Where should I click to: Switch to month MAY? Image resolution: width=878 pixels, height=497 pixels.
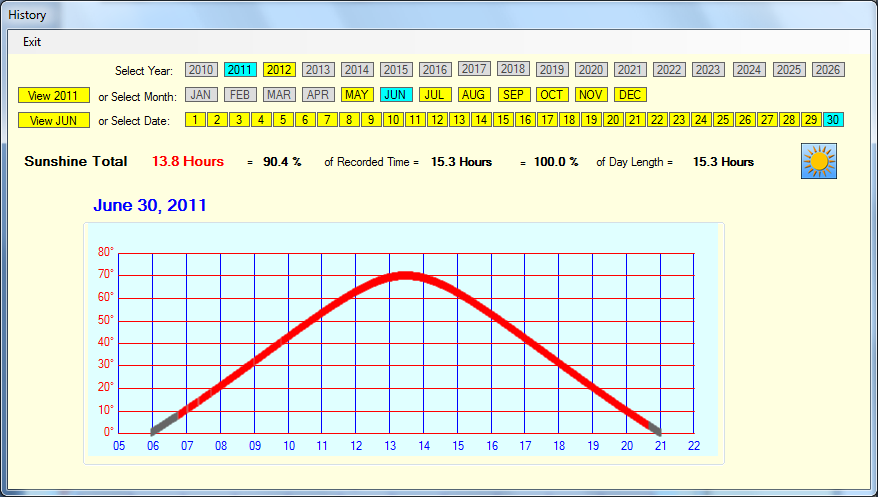(x=357, y=95)
